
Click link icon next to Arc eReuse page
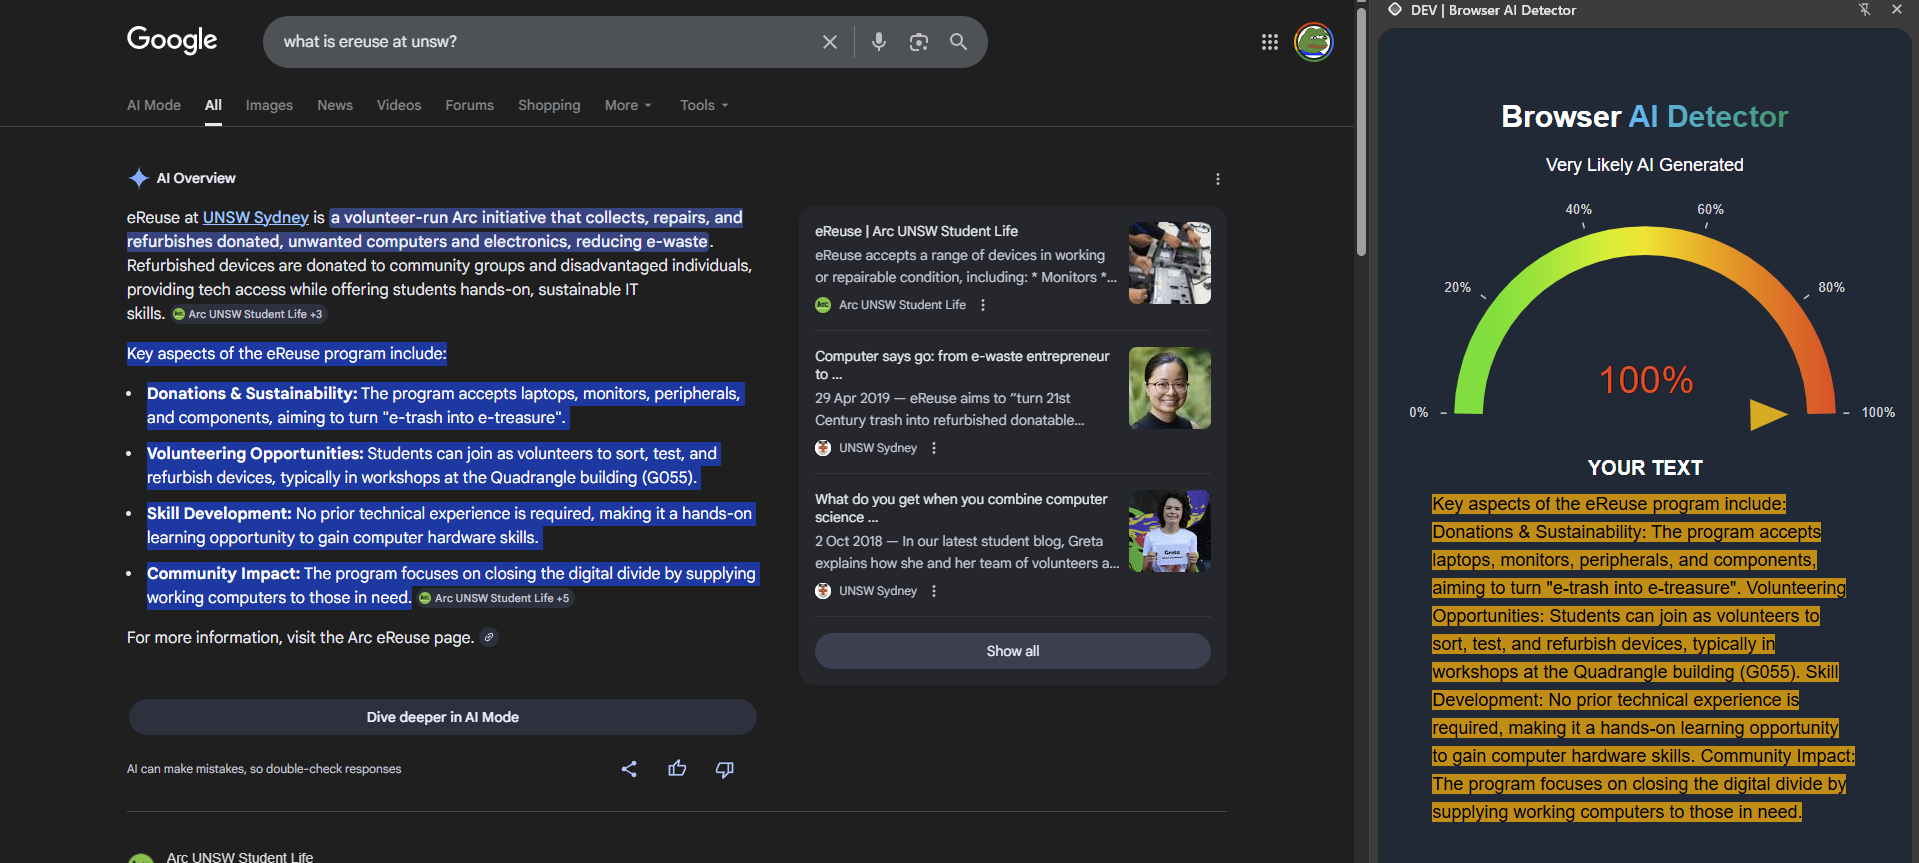489,637
